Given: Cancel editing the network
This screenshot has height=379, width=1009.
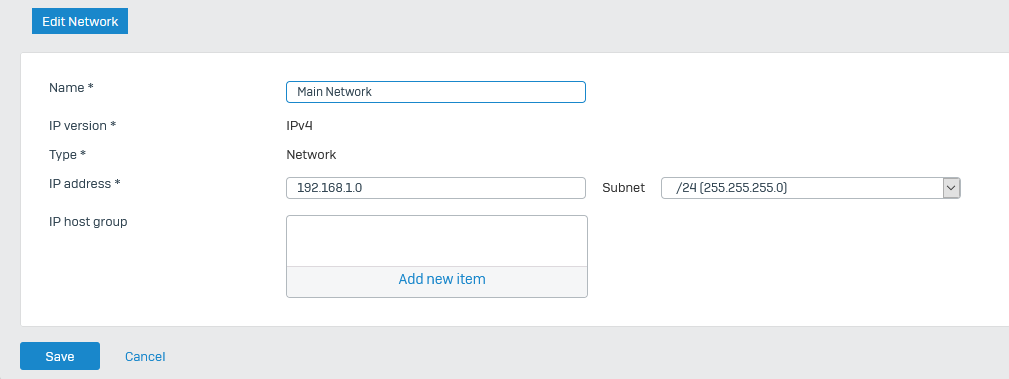Looking at the screenshot, I should (x=145, y=356).
